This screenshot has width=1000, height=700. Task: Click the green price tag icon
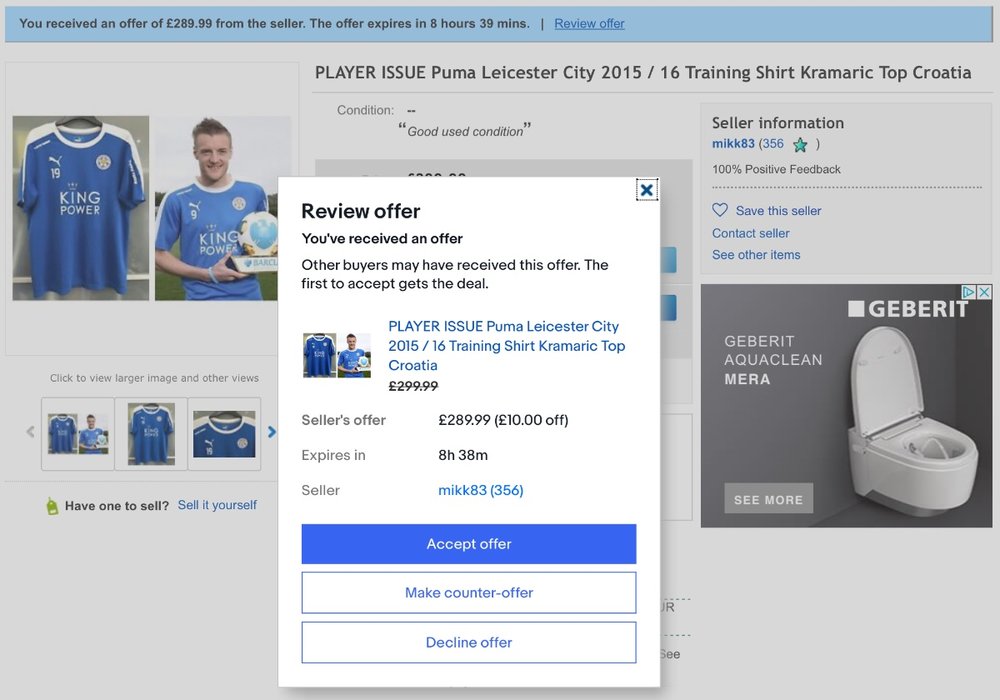pyautogui.click(x=52, y=506)
